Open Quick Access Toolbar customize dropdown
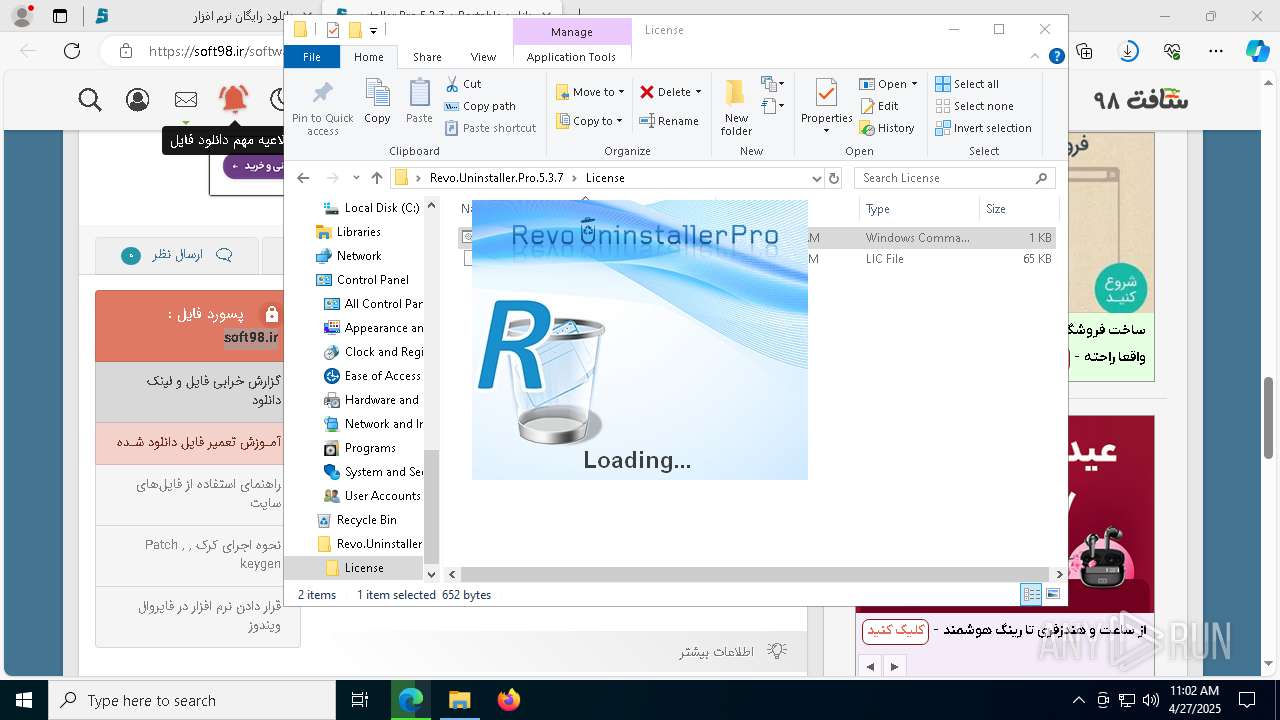The width and height of the screenshot is (1280, 720). 373,31
